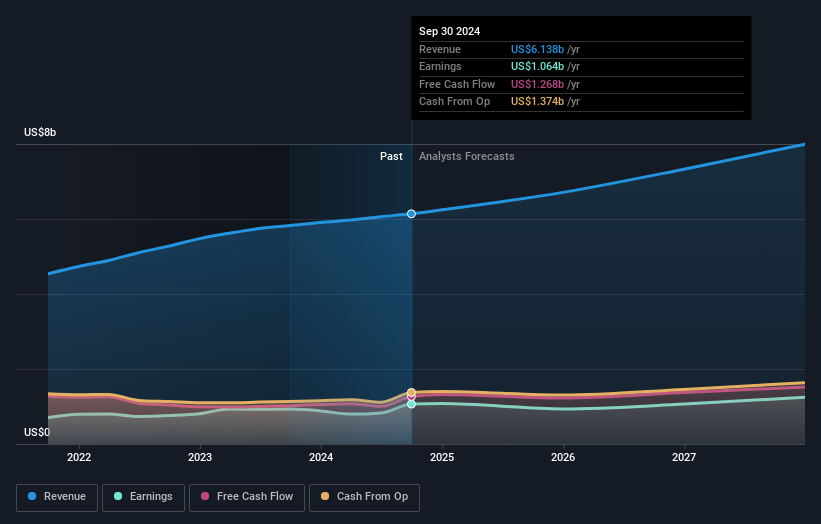Image resolution: width=821 pixels, height=524 pixels.
Task: Click the US$1.374b cash from op value
Action: point(537,102)
